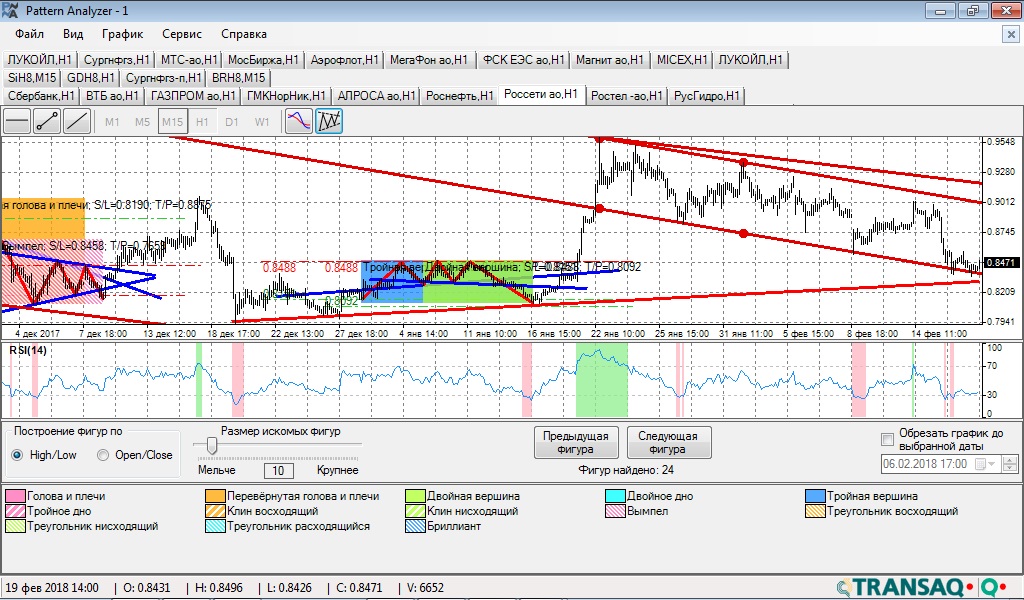
Task: Open the indicators tool with red-blue curves
Action: [298, 121]
